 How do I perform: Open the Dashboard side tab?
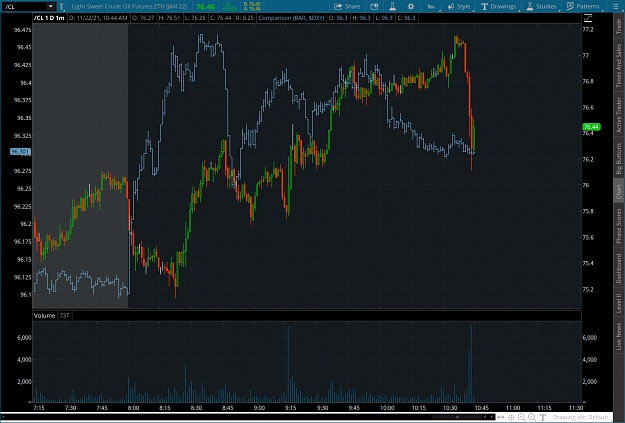(619, 268)
